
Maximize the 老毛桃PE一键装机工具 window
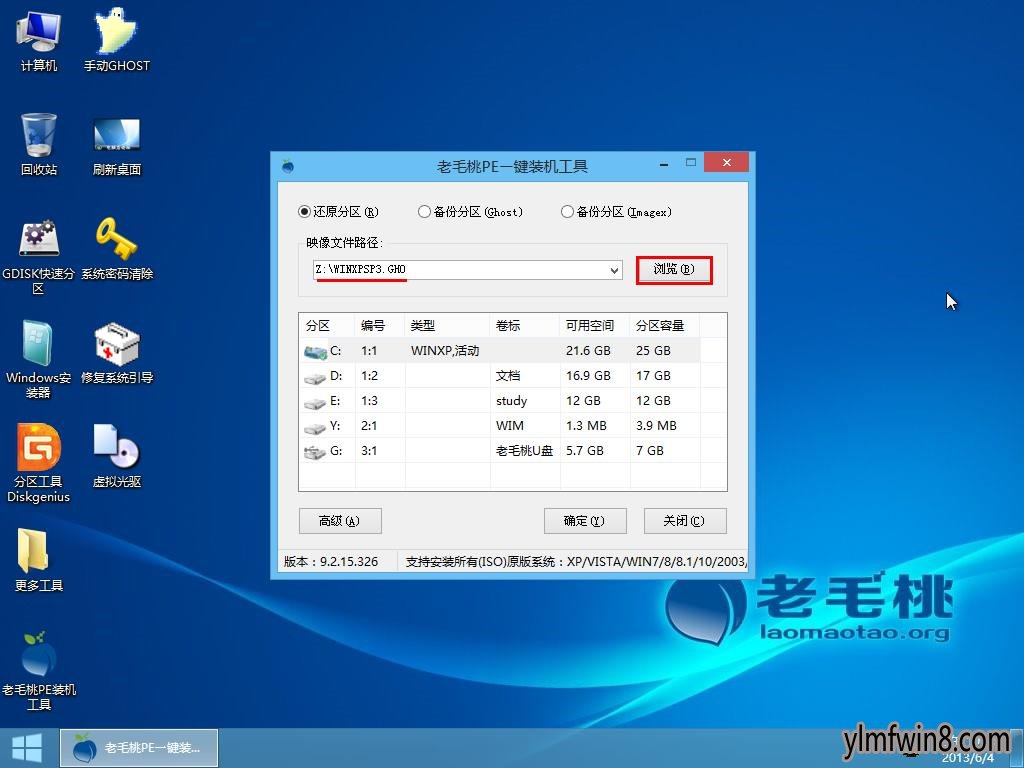click(x=690, y=162)
